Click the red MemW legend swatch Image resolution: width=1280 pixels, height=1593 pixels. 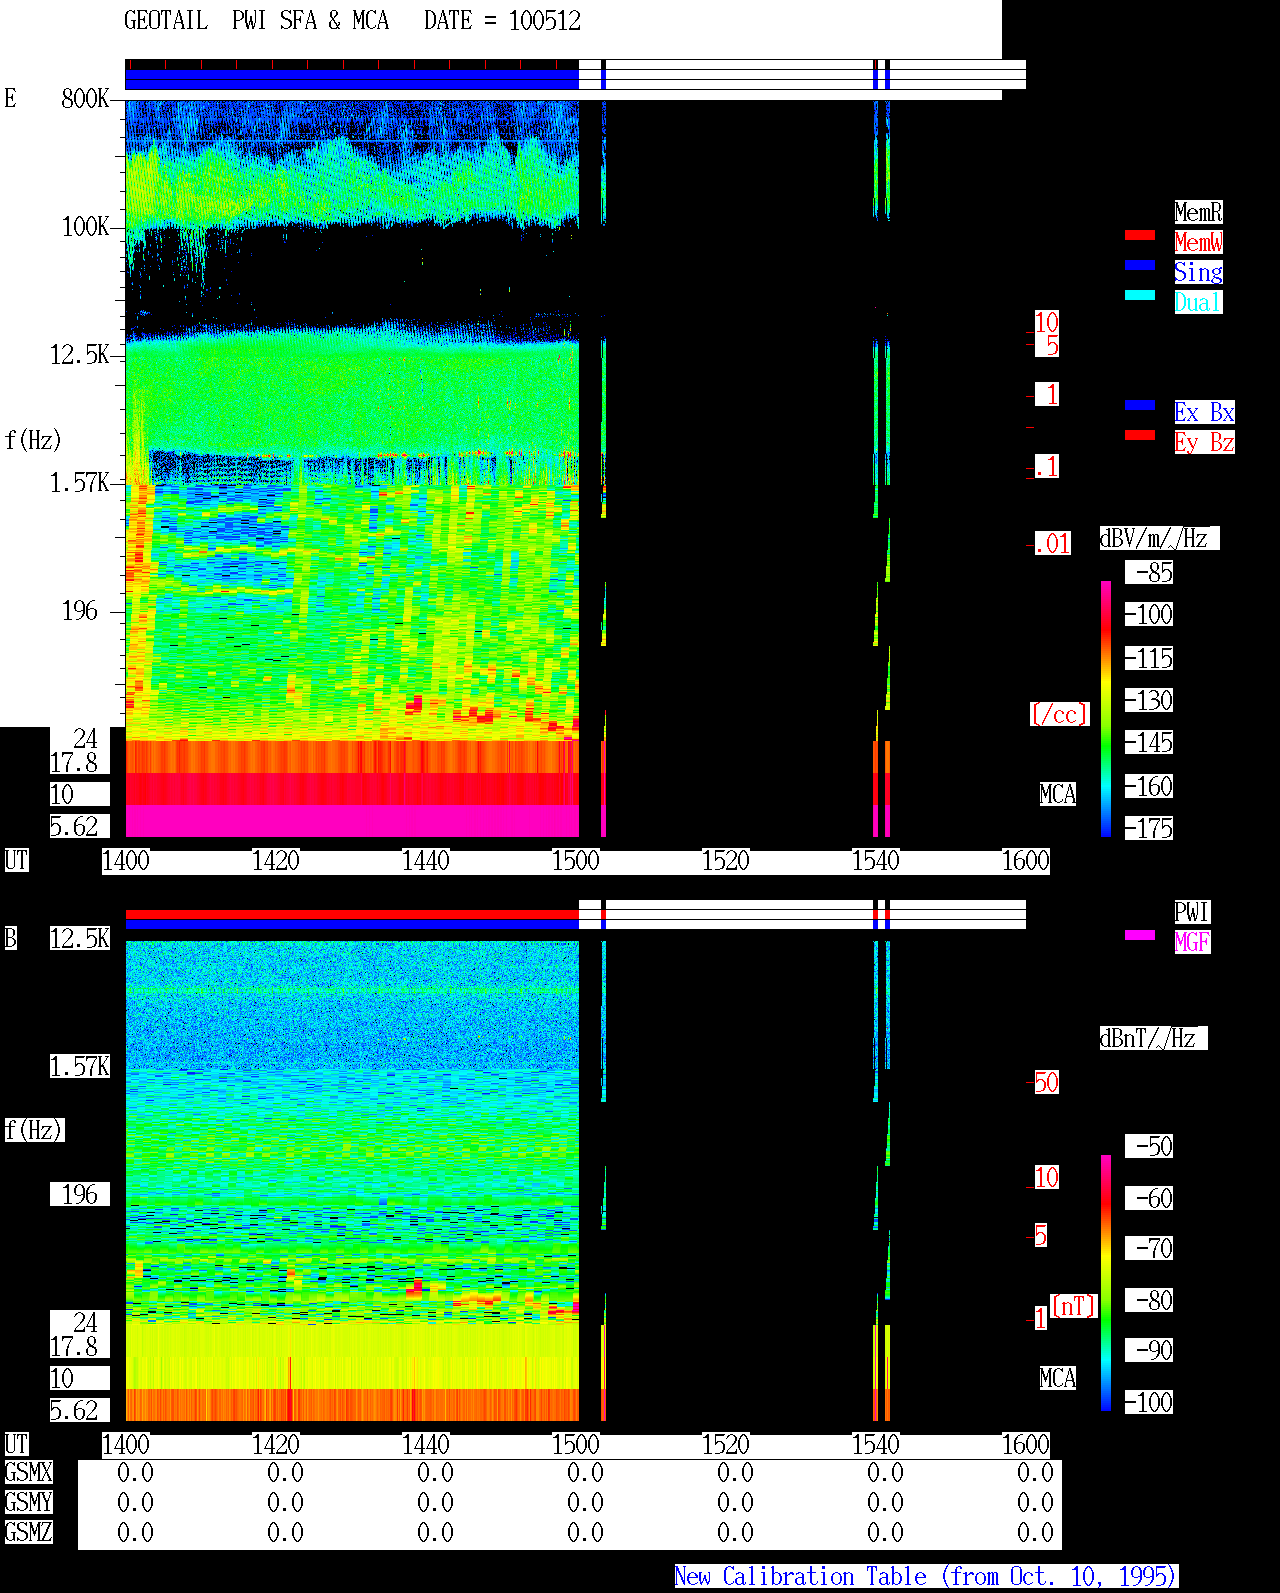(1140, 235)
